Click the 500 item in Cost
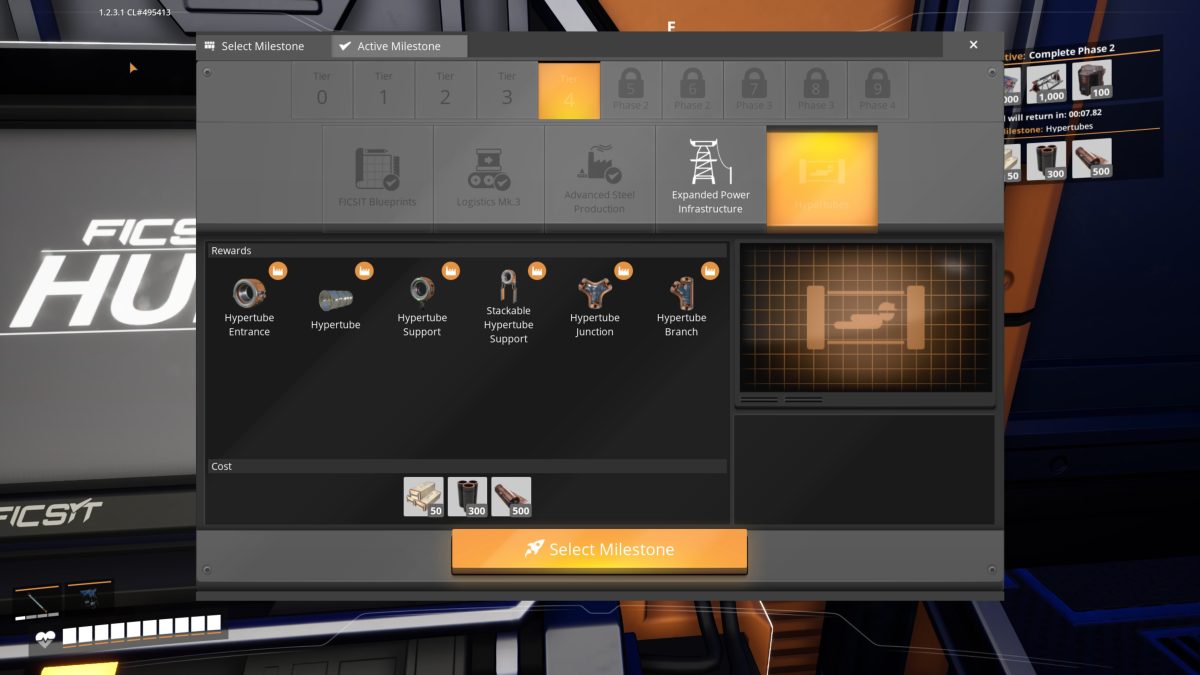This screenshot has height=675, width=1200. (511, 497)
